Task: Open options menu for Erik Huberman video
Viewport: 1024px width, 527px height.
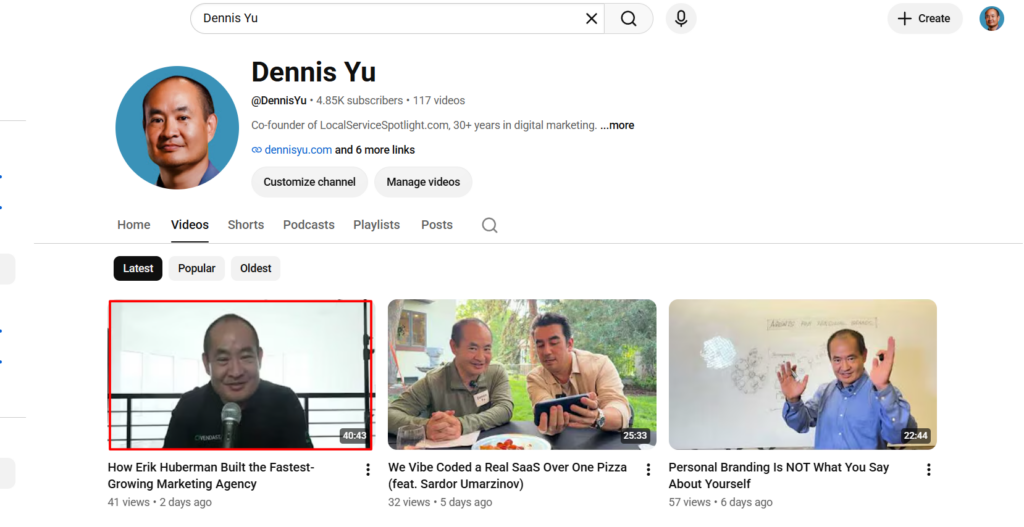Action: (368, 470)
